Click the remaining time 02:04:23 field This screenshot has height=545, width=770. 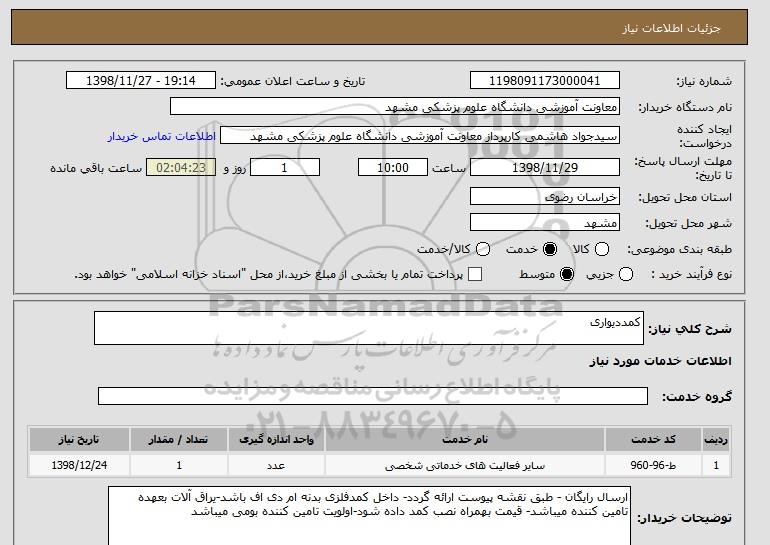(x=181, y=167)
